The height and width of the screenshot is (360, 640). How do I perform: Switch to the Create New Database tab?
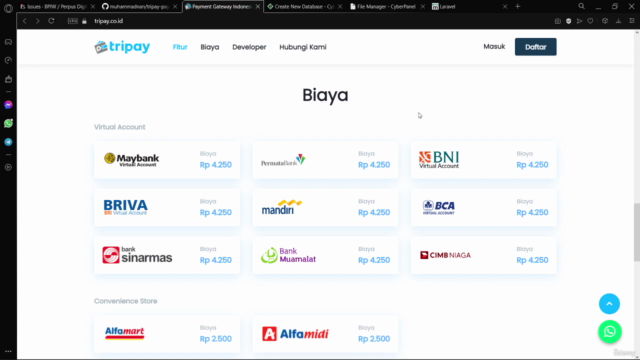304,7
